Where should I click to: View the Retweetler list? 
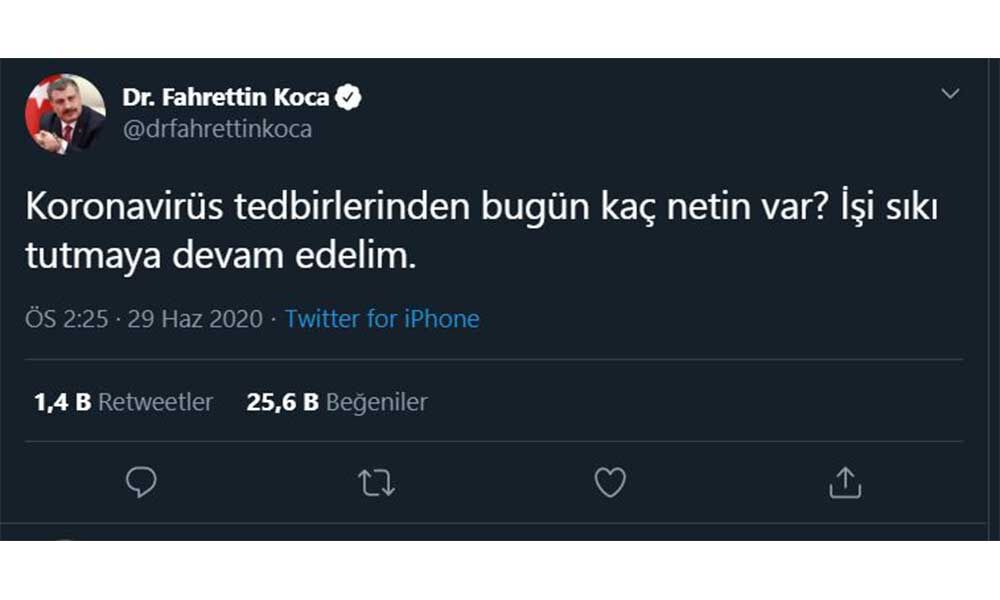click(156, 402)
